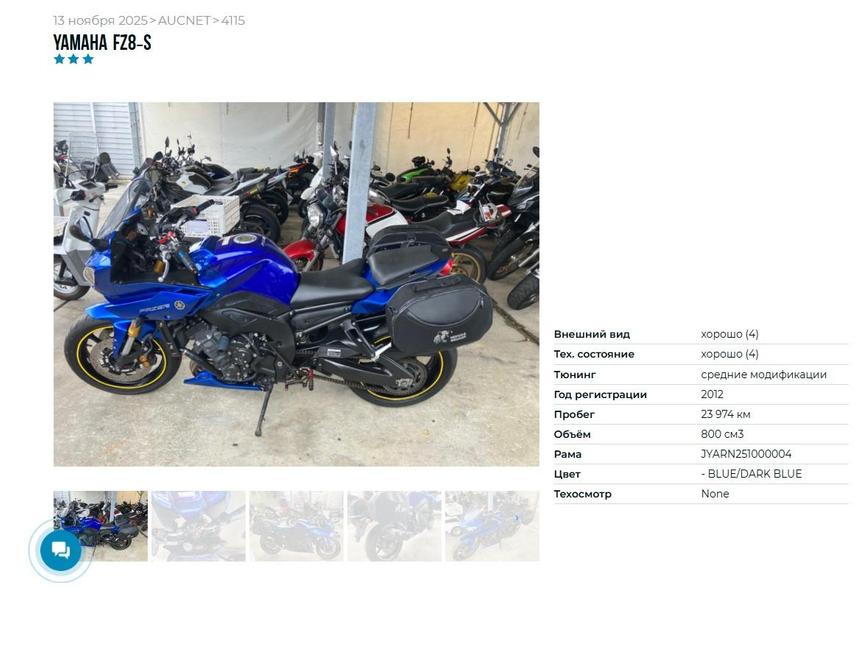Open the live chat bubble icon

(x=61, y=550)
